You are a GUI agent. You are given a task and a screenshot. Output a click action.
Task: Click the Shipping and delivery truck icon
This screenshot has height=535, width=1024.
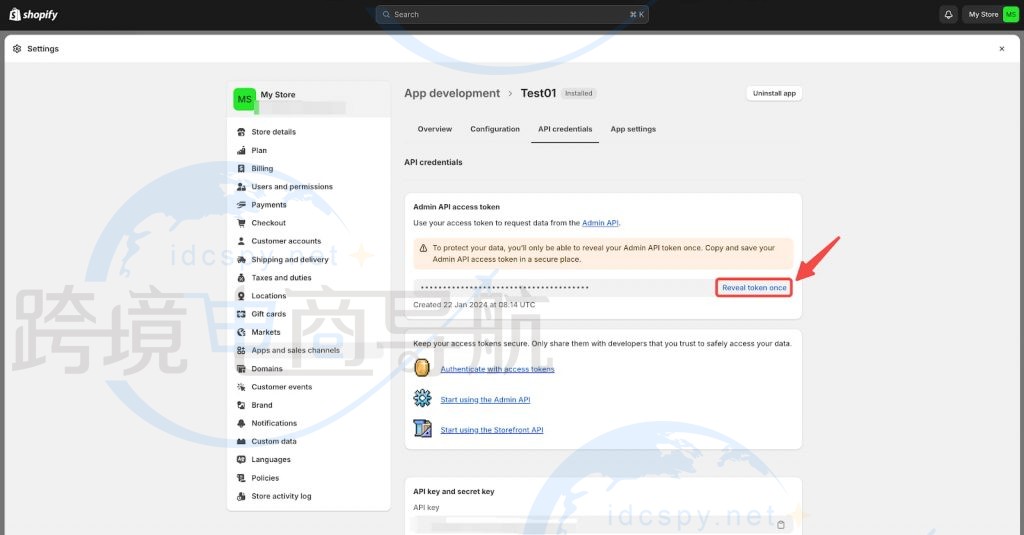point(241,260)
